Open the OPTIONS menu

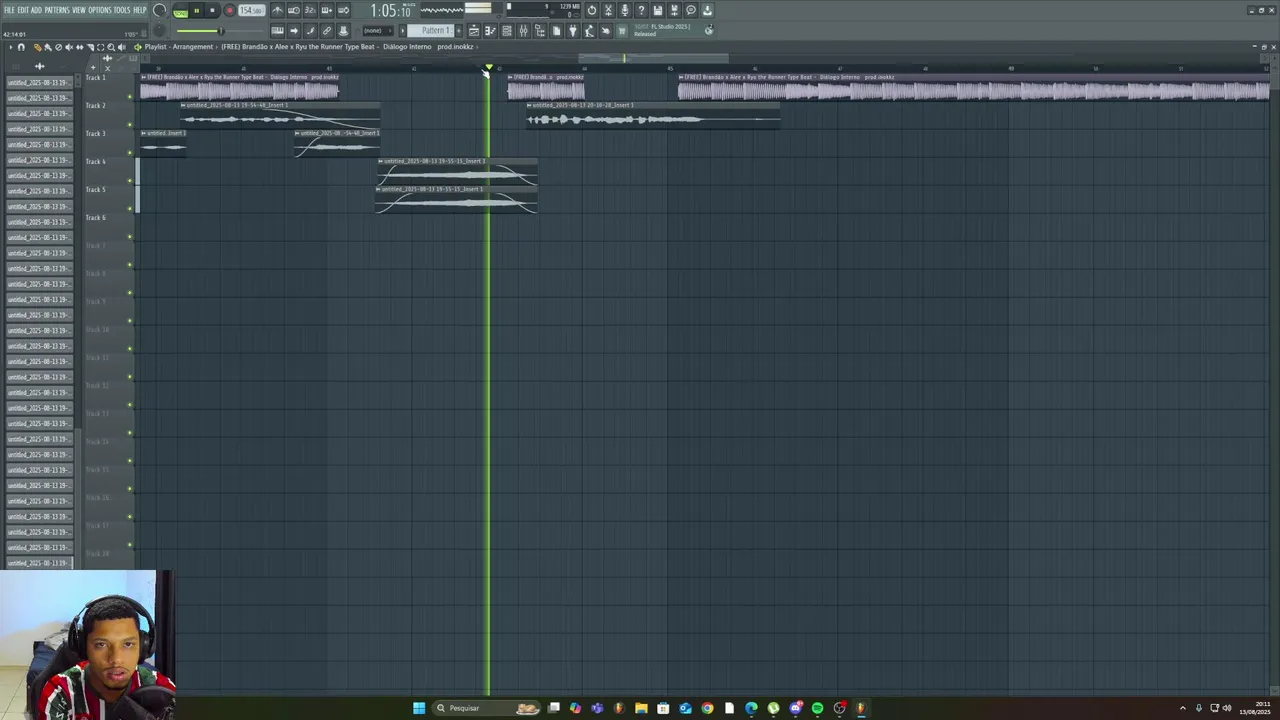100,10
